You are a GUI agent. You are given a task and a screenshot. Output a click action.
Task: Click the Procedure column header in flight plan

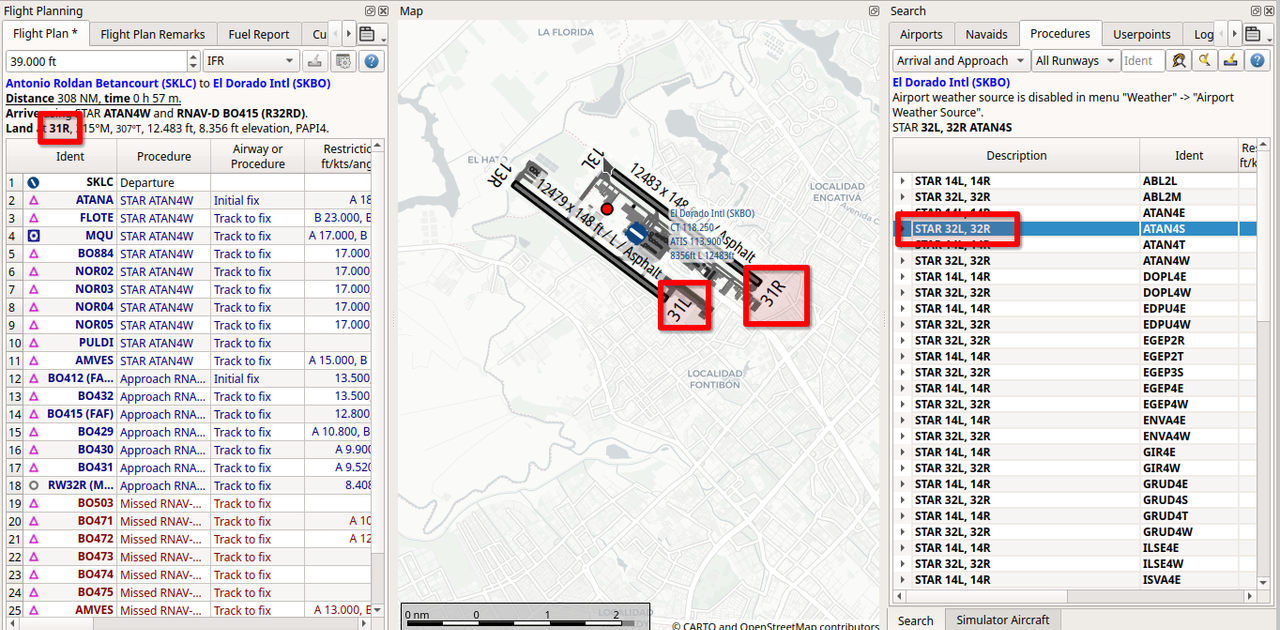(164, 156)
